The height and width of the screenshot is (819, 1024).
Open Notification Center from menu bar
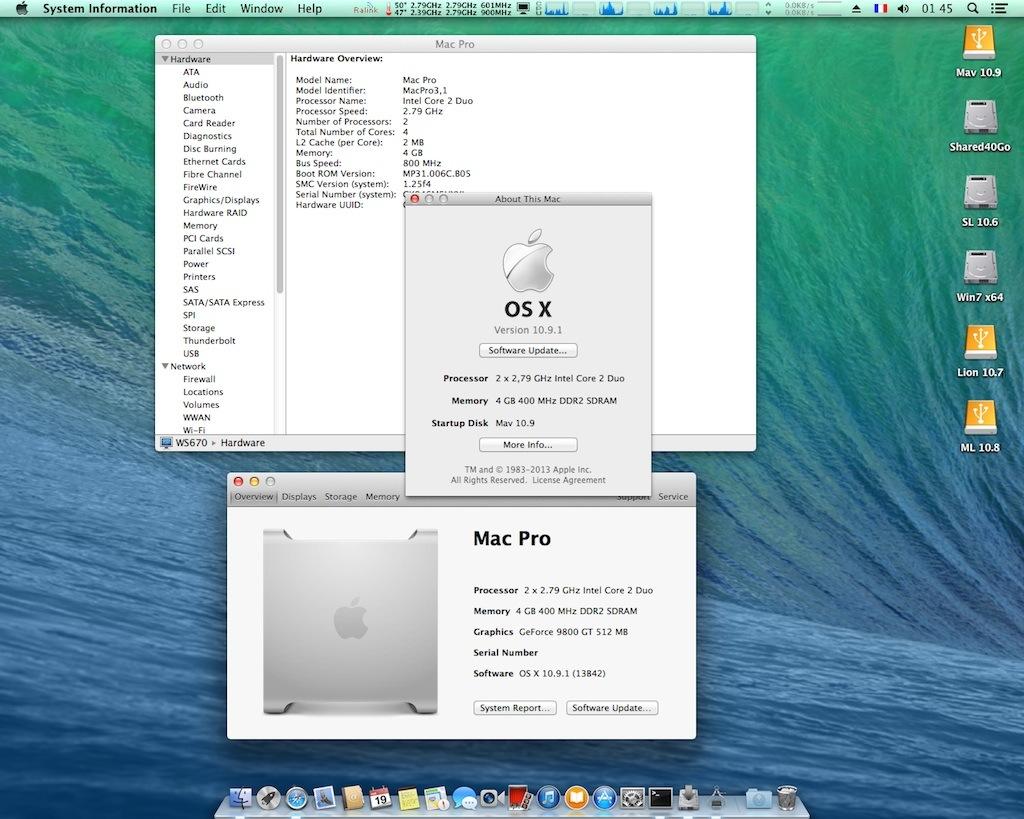[x=999, y=8]
